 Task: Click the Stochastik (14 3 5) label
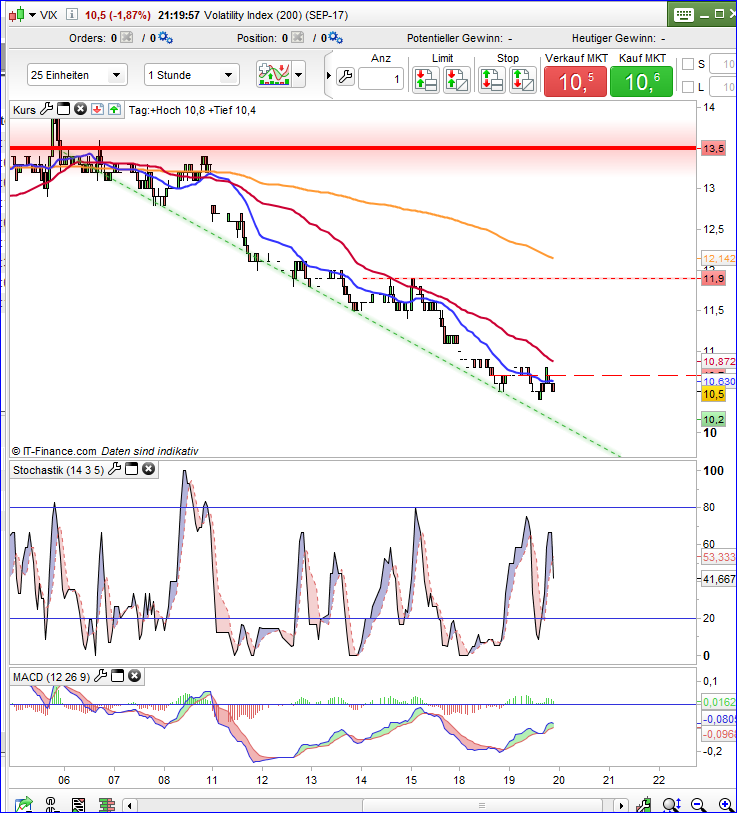[x=58, y=470]
